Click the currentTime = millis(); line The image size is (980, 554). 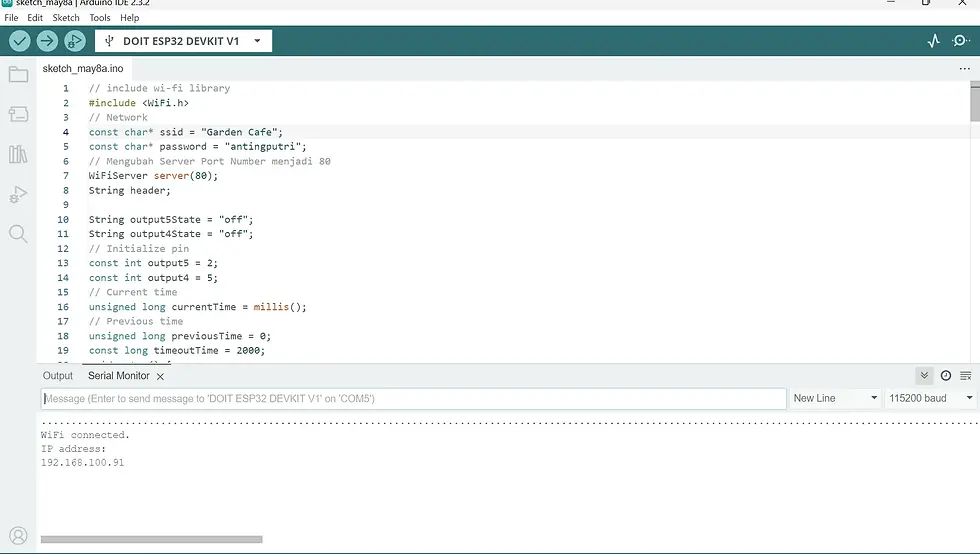pos(198,307)
